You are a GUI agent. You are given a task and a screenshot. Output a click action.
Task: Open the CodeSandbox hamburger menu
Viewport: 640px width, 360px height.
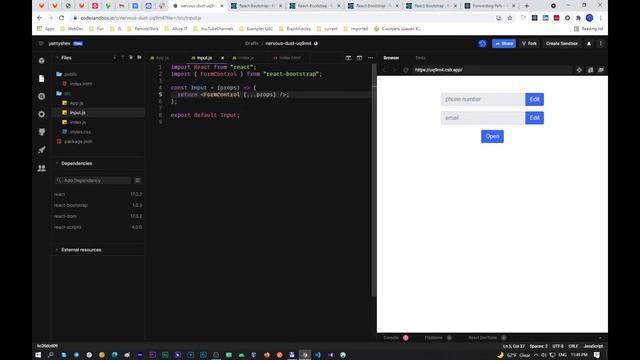click(41, 43)
